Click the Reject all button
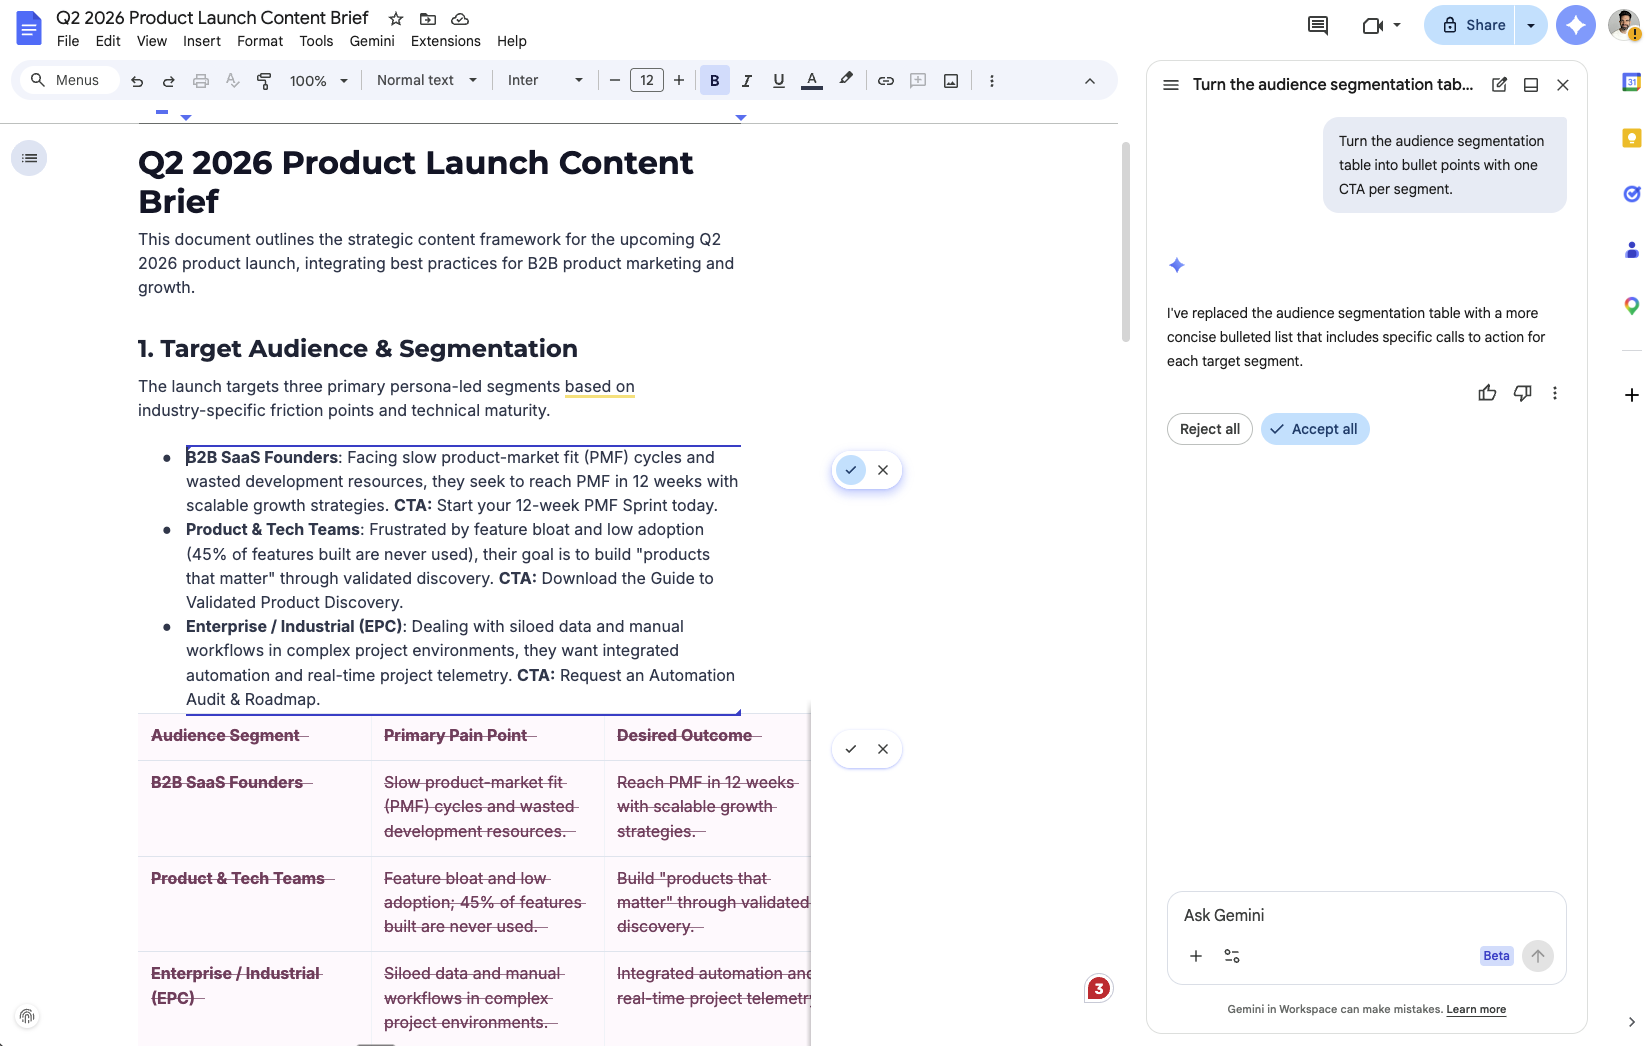1646x1046 pixels. [x=1209, y=429]
